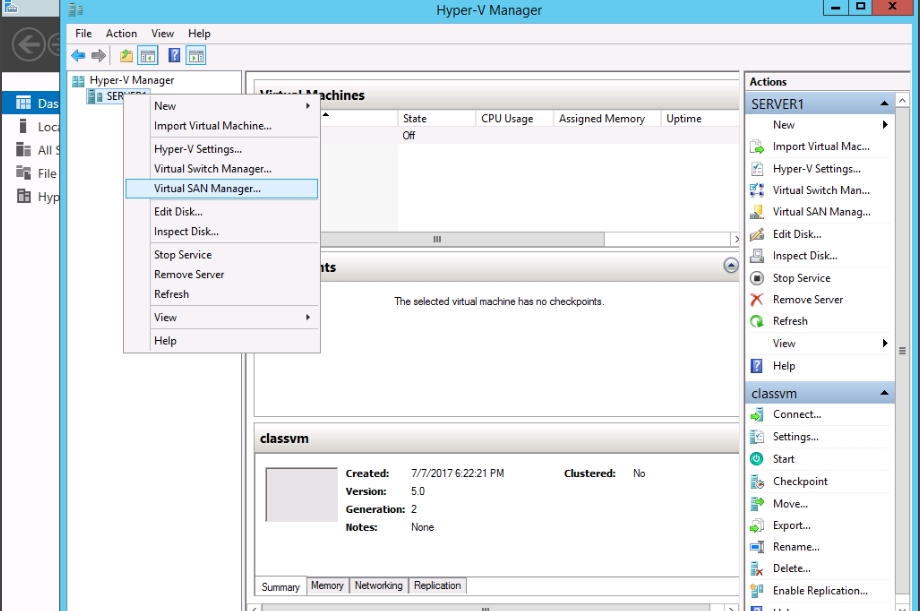This screenshot has height=611, width=920.
Task: Click the Edit Disk pencil icon in Actions
Action: tap(757, 234)
